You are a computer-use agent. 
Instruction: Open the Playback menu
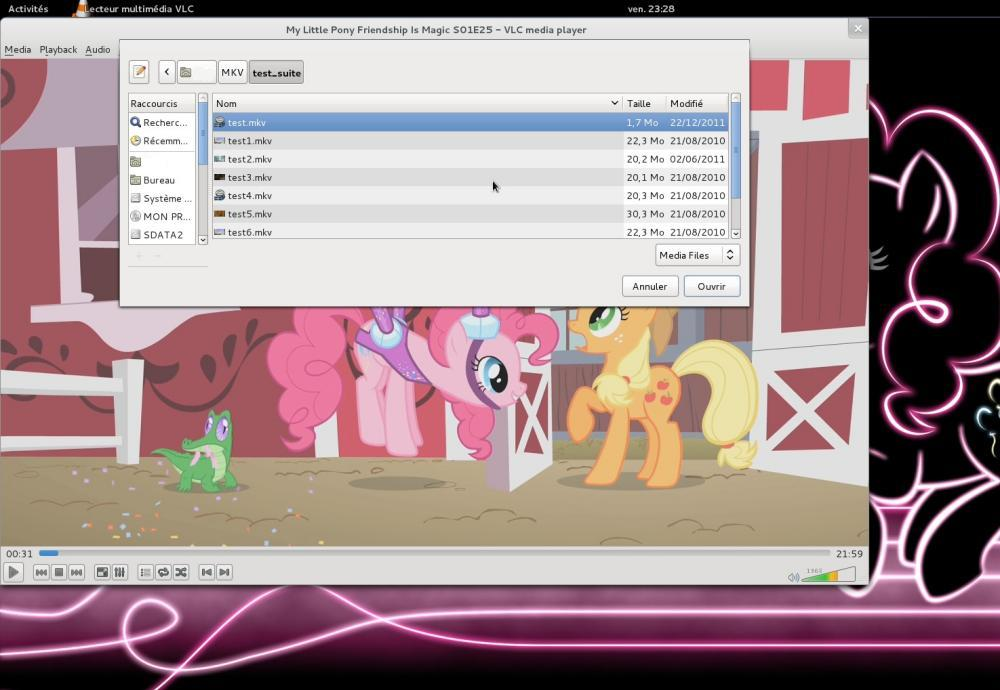(58, 49)
